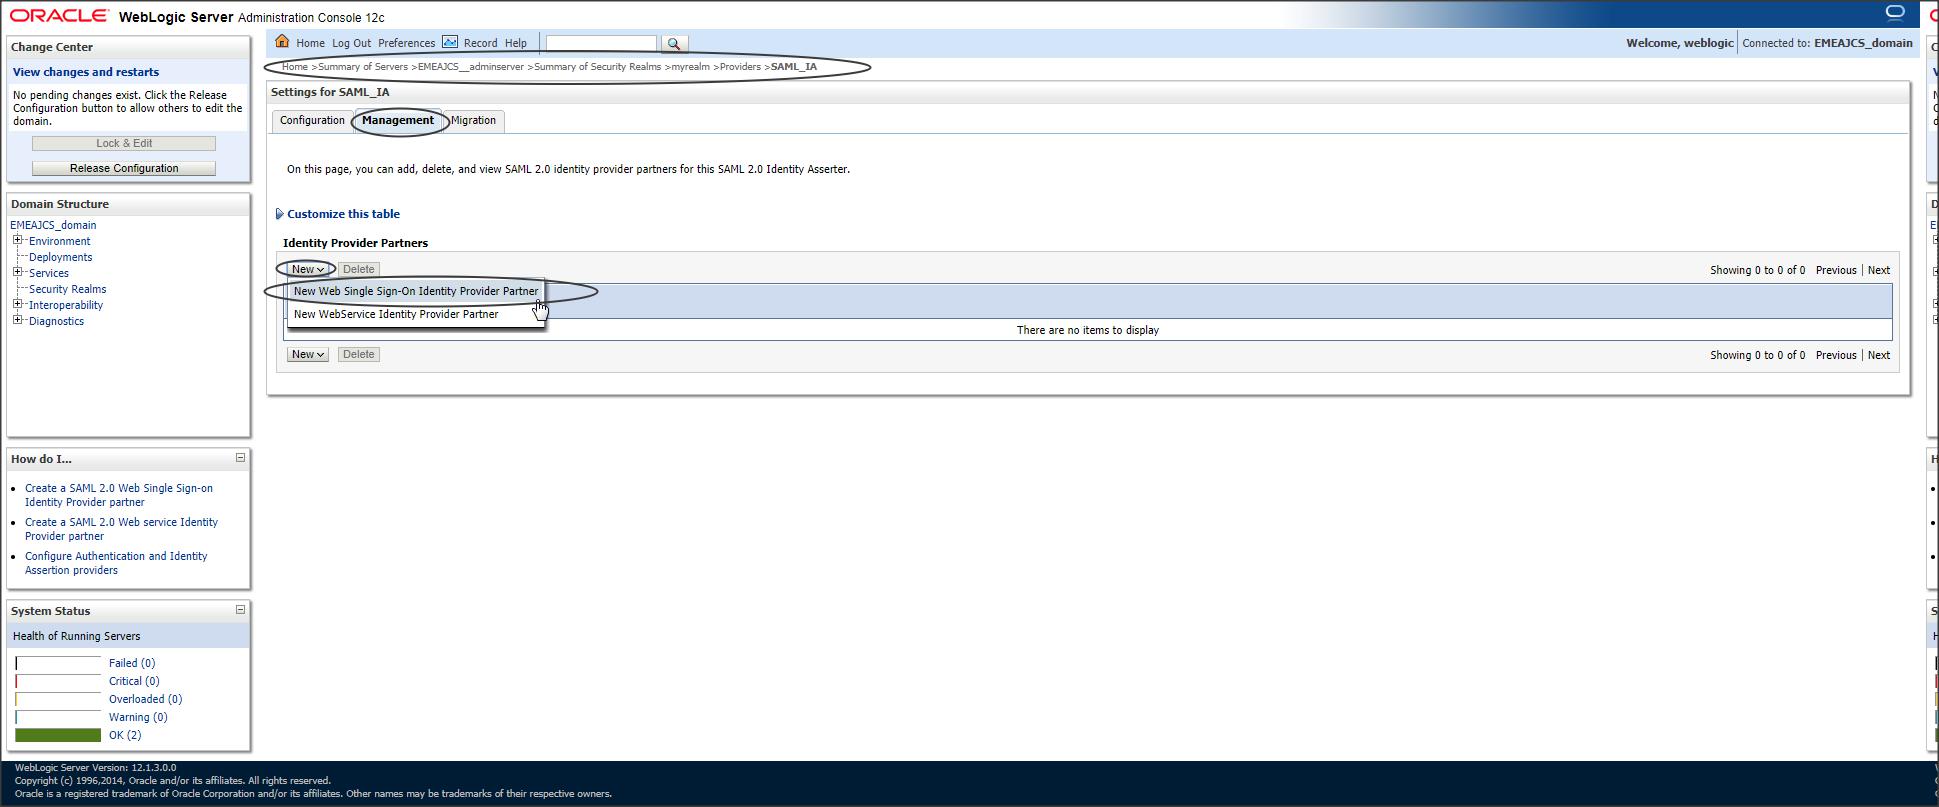
Task: Open Diagnostics in Domain Structure
Action: point(56,321)
